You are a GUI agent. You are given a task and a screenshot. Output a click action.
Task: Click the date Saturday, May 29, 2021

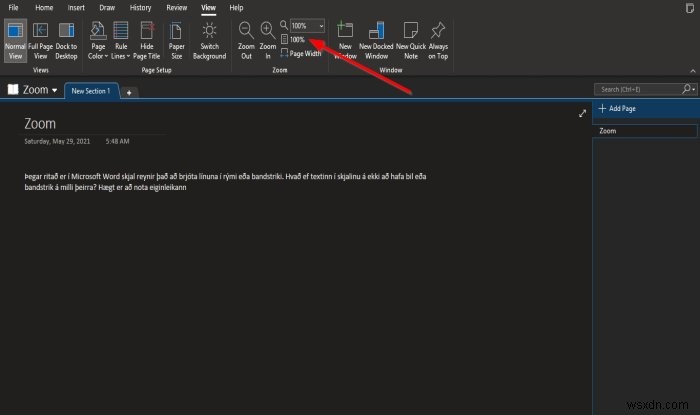click(57, 141)
